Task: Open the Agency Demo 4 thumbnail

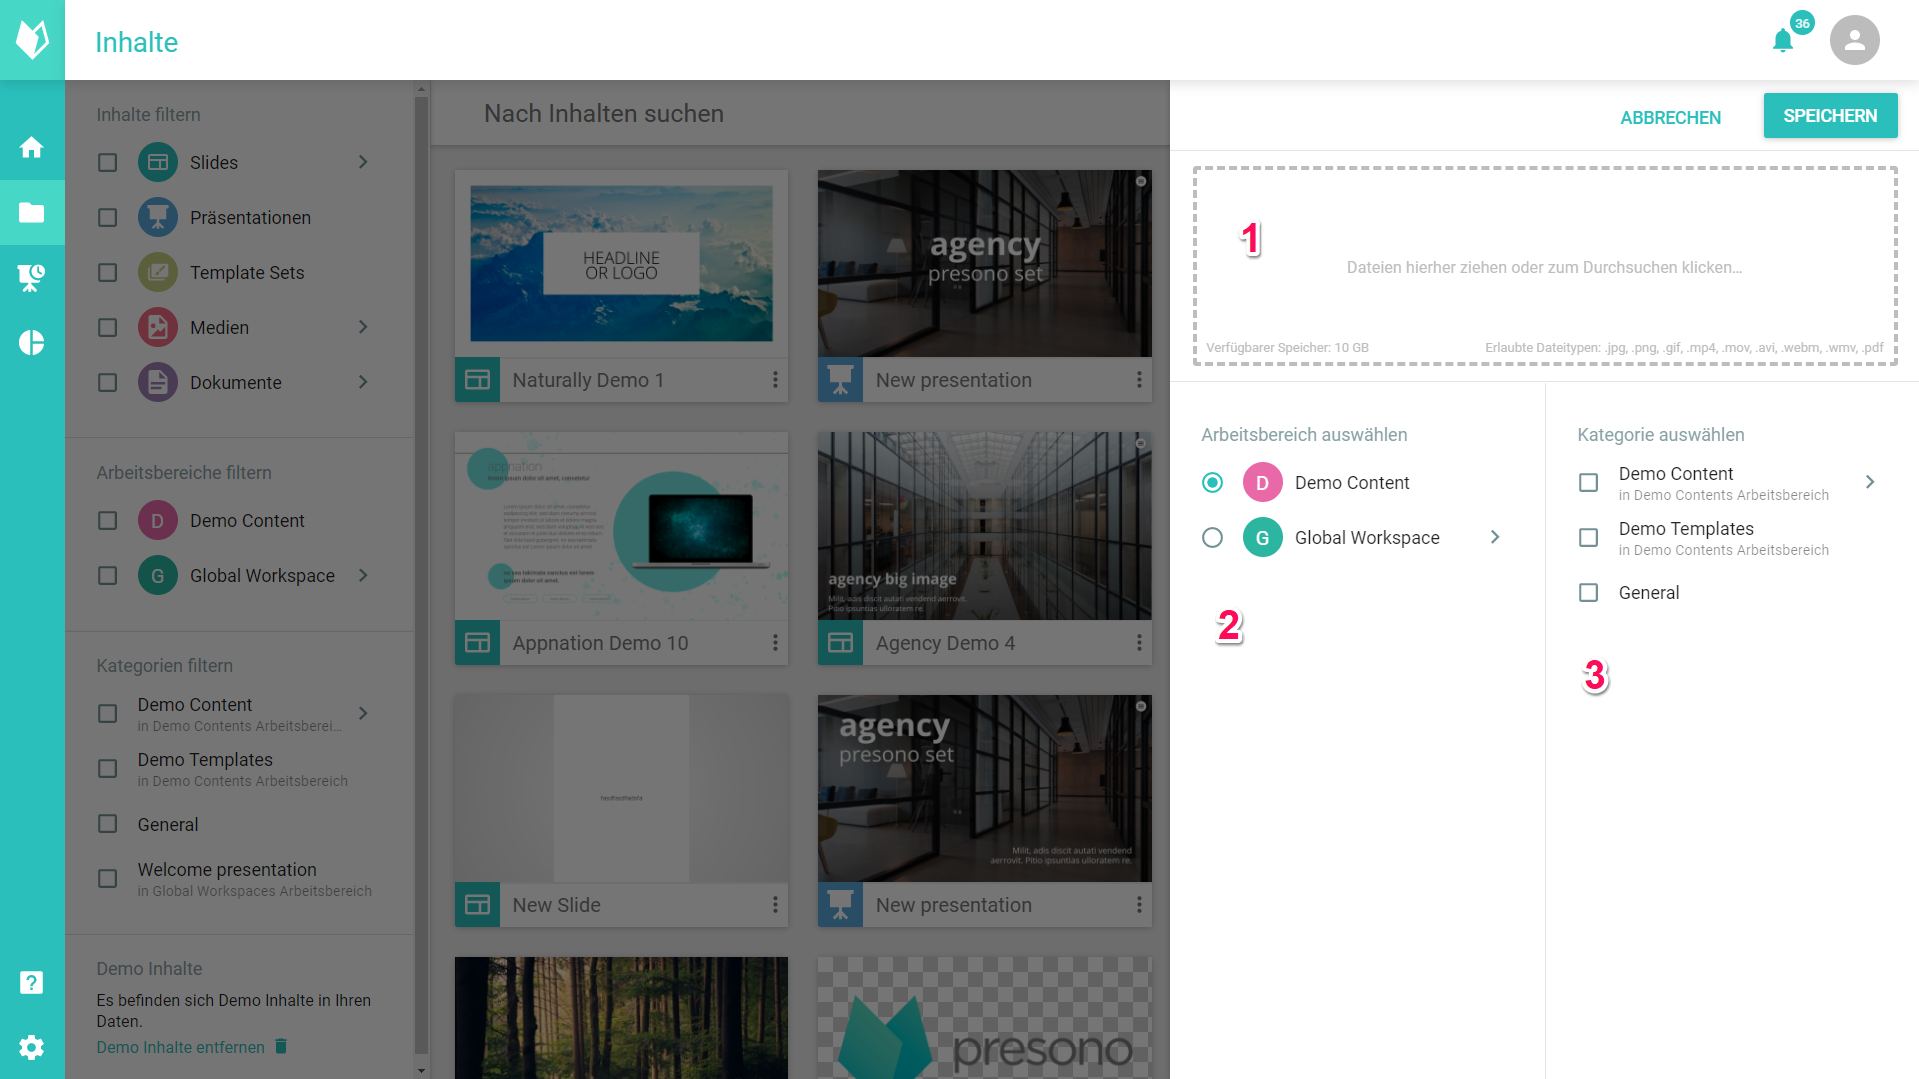Action: [x=984, y=526]
